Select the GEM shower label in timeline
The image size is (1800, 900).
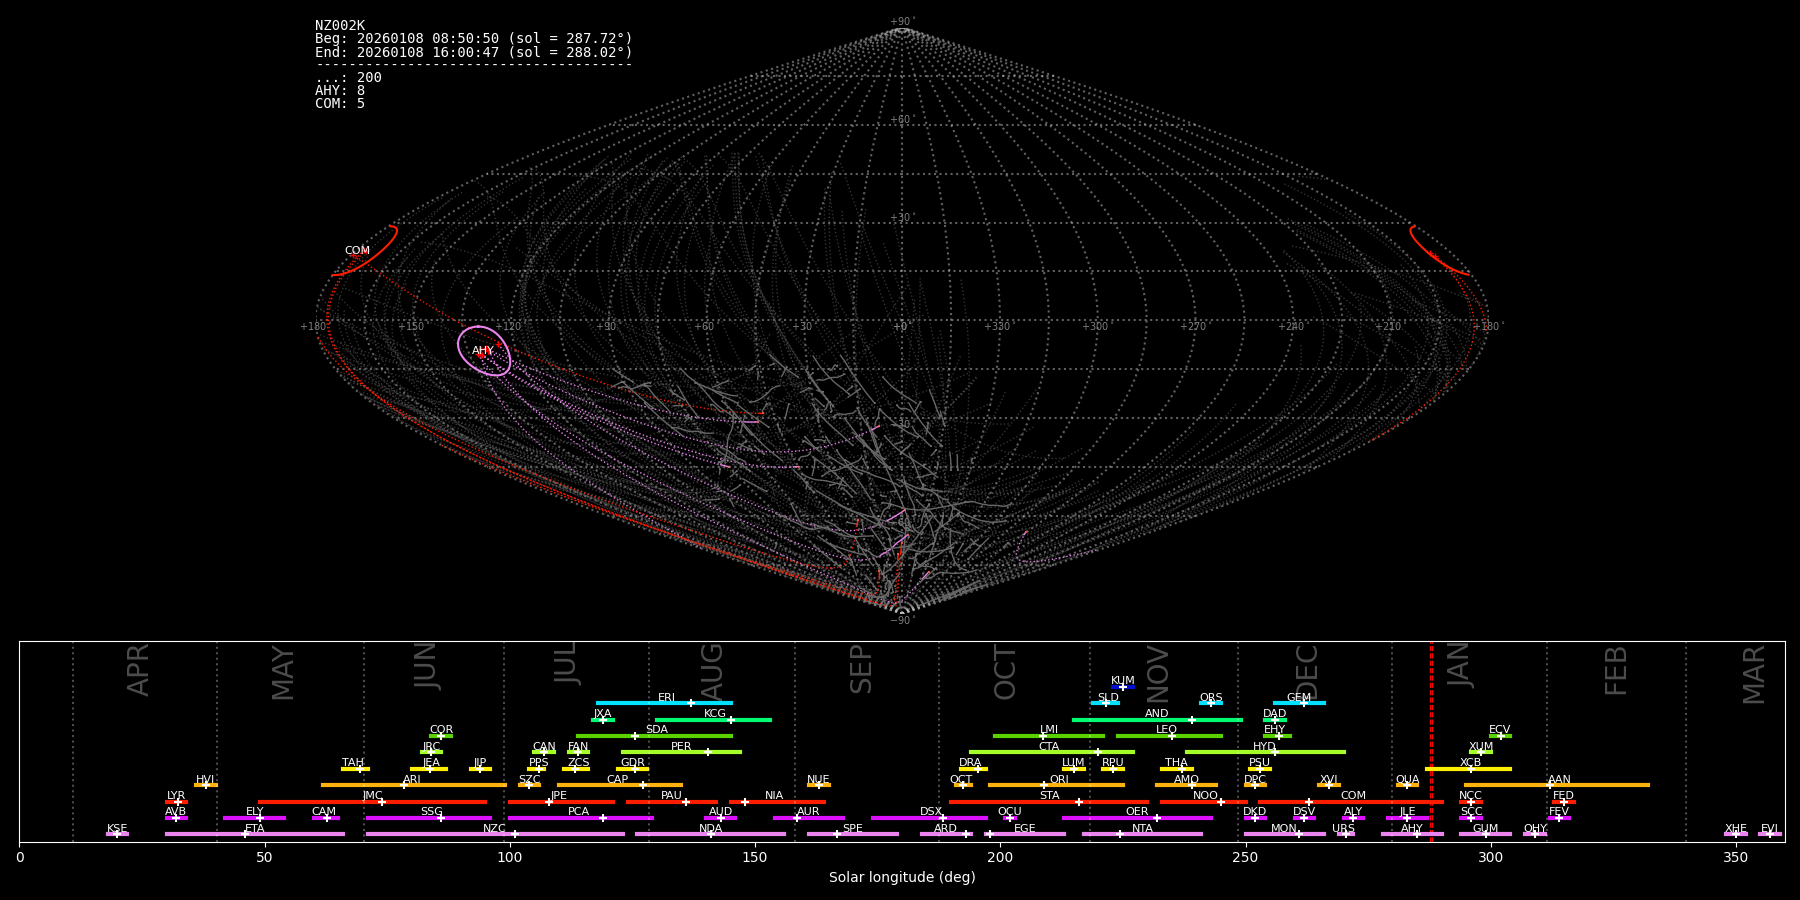(1299, 698)
